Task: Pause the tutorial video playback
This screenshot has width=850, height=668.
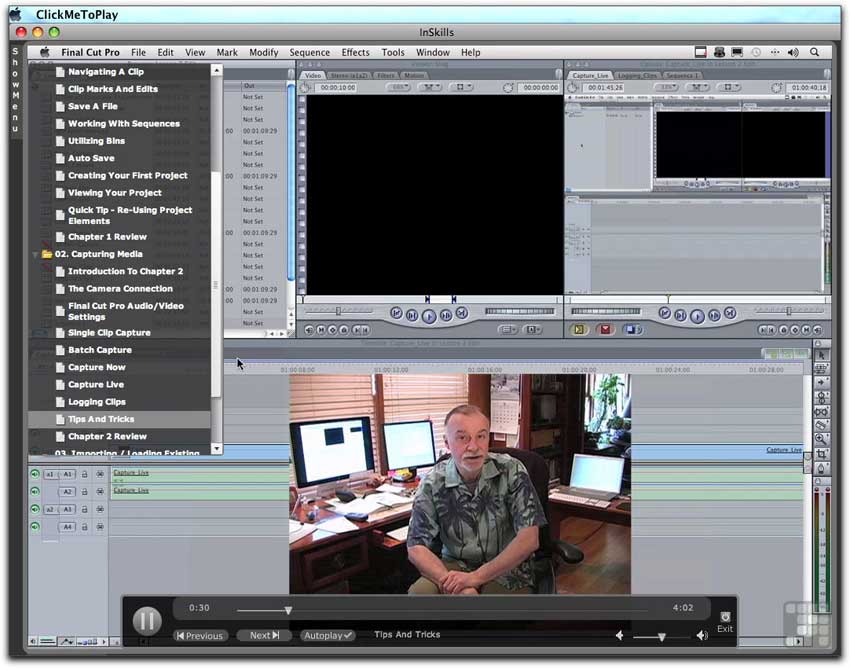Action: [147, 620]
